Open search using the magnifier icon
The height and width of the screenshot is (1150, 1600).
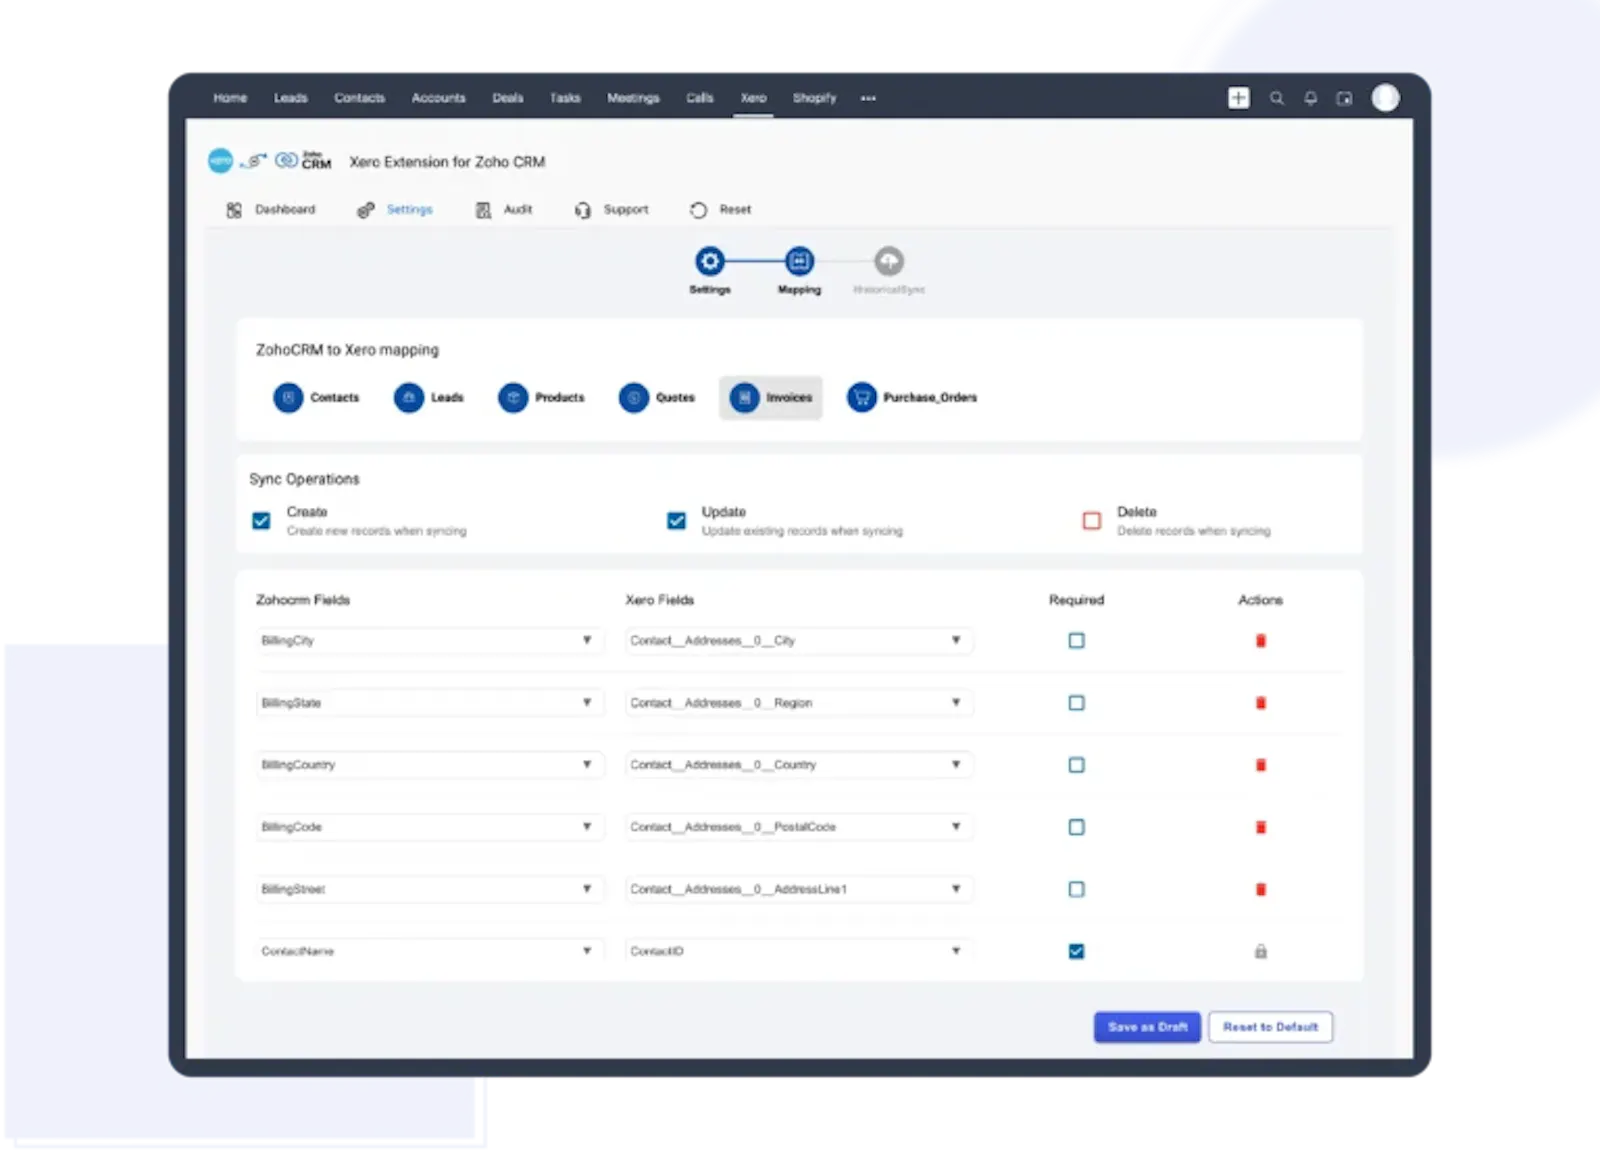coord(1277,98)
